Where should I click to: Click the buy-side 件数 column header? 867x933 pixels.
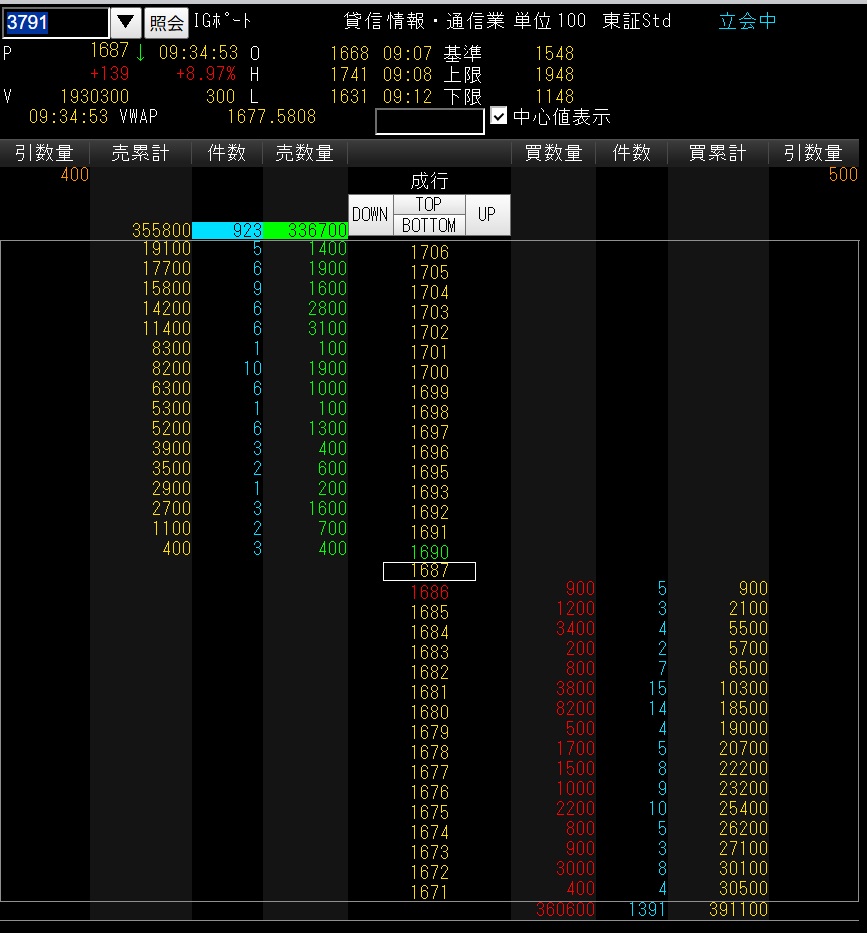[631, 153]
